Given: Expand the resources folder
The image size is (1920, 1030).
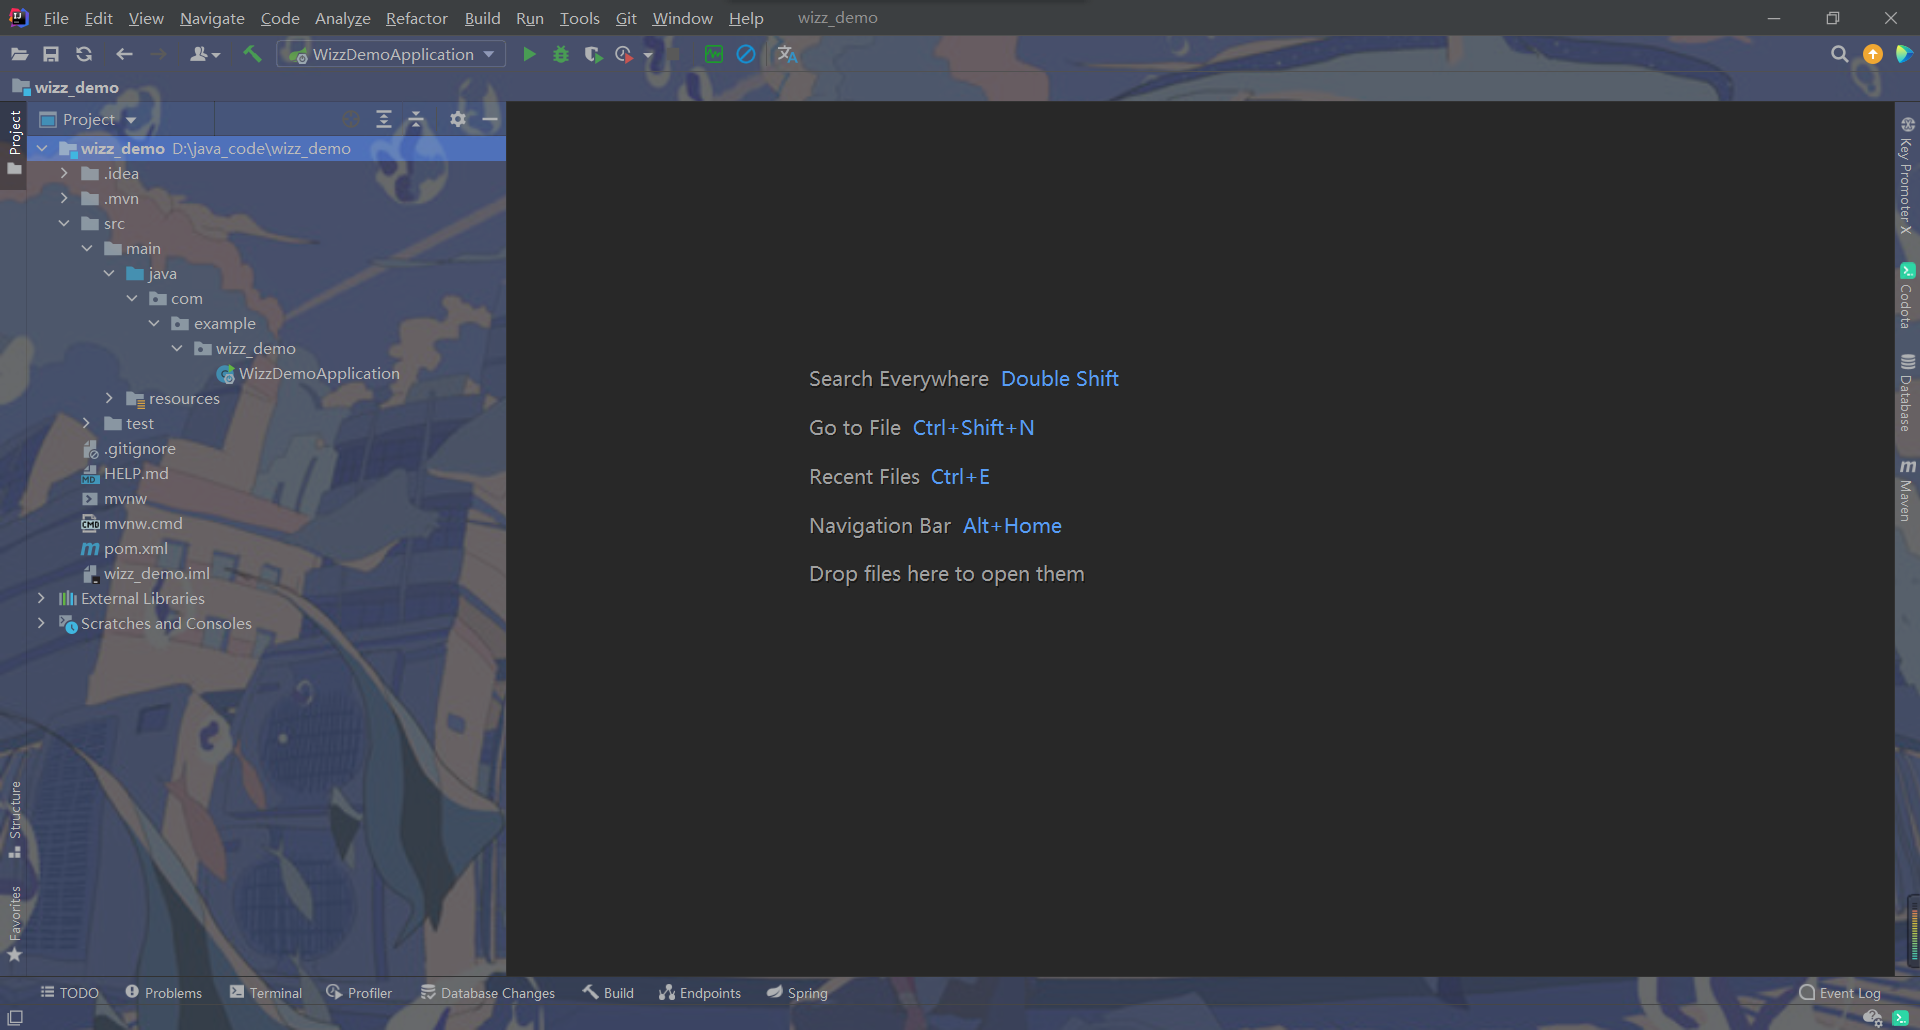Looking at the screenshot, I should (110, 398).
